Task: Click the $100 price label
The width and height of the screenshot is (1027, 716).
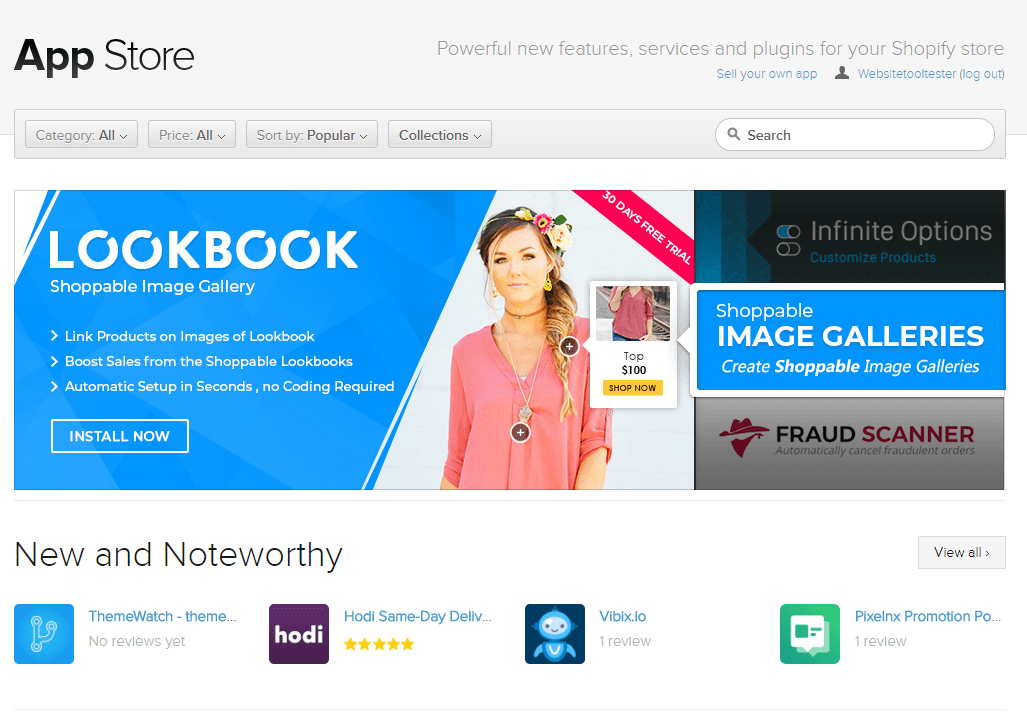Action: (x=633, y=370)
